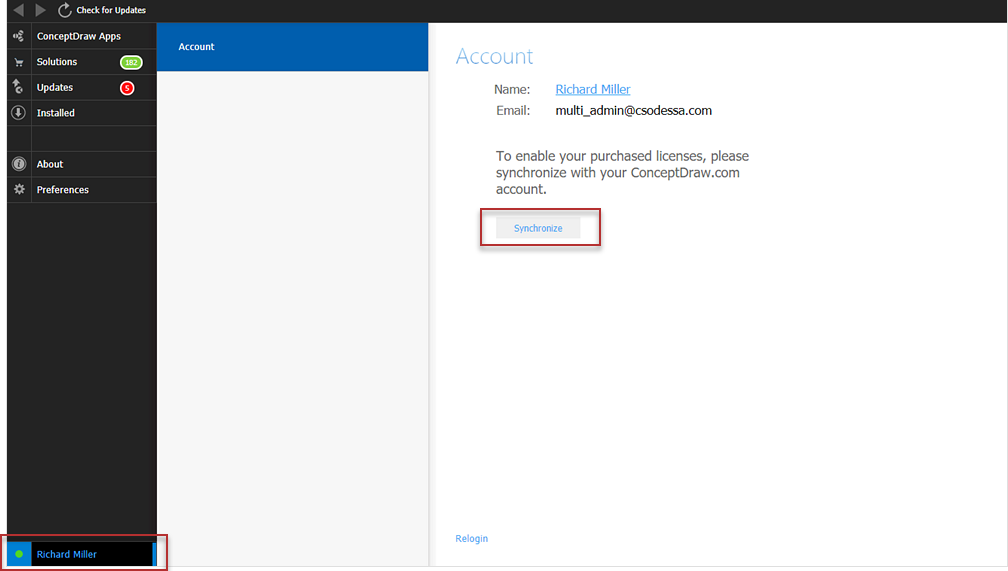Open the Installed section
The image size is (1008, 571).
(x=55, y=113)
